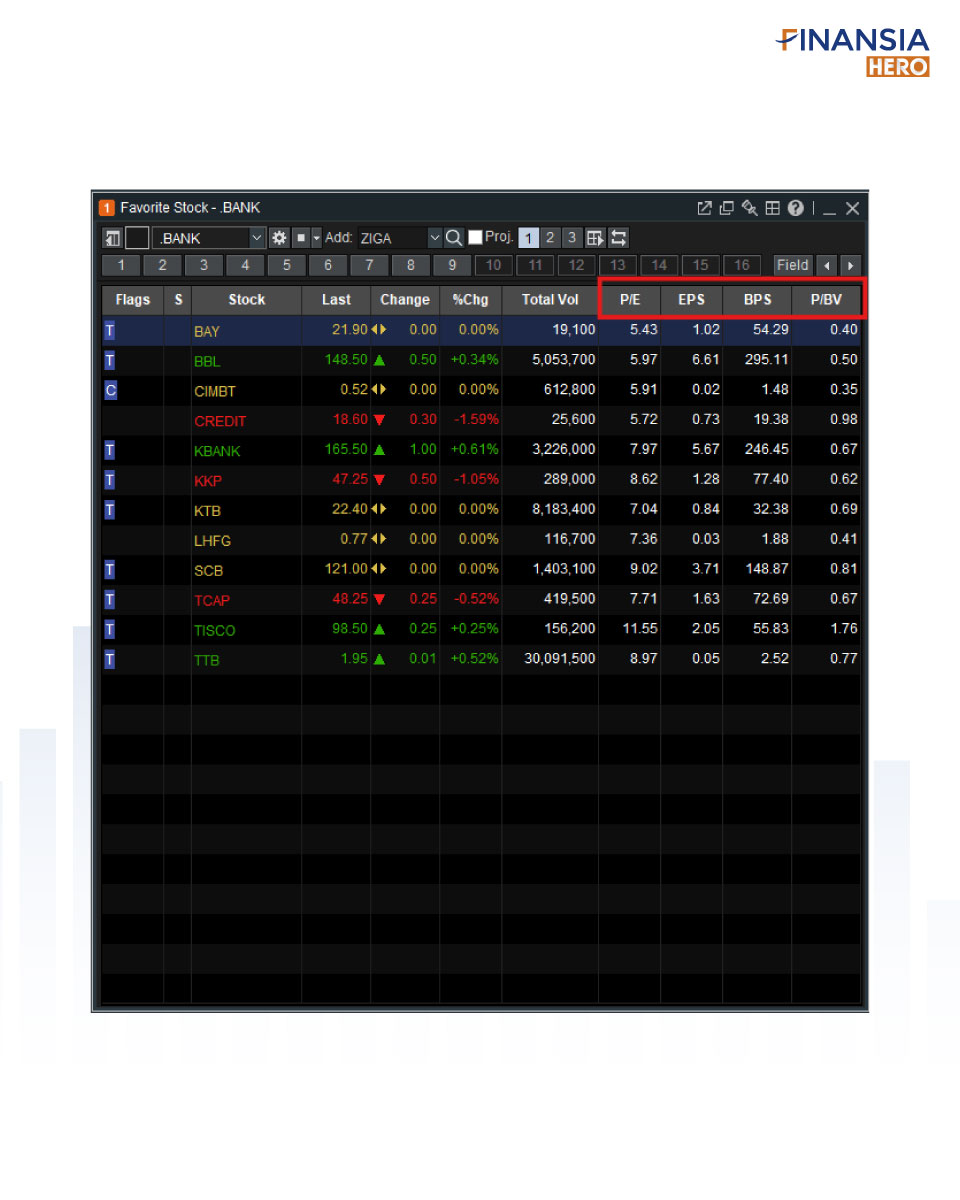The height and width of the screenshot is (1200, 960).
Task: Click the blank box left of .BANK field
Action: pos(137,238)
